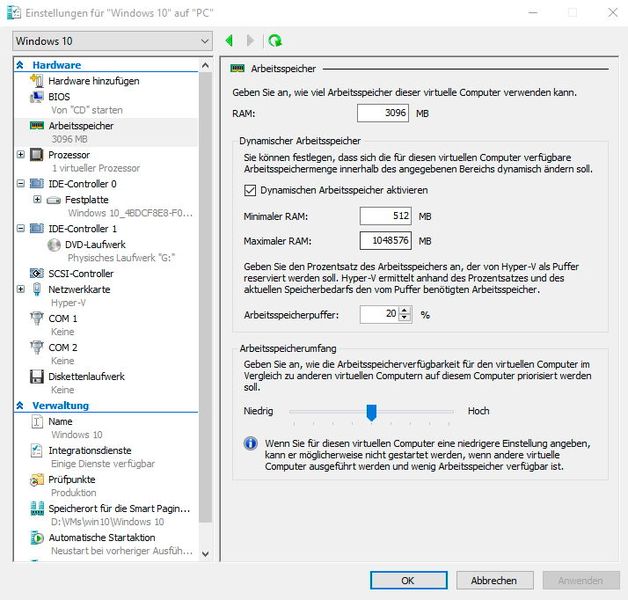Click the gray forward arrow in the toolbar
Screen dimensions: 628x600
coord(250,40)
